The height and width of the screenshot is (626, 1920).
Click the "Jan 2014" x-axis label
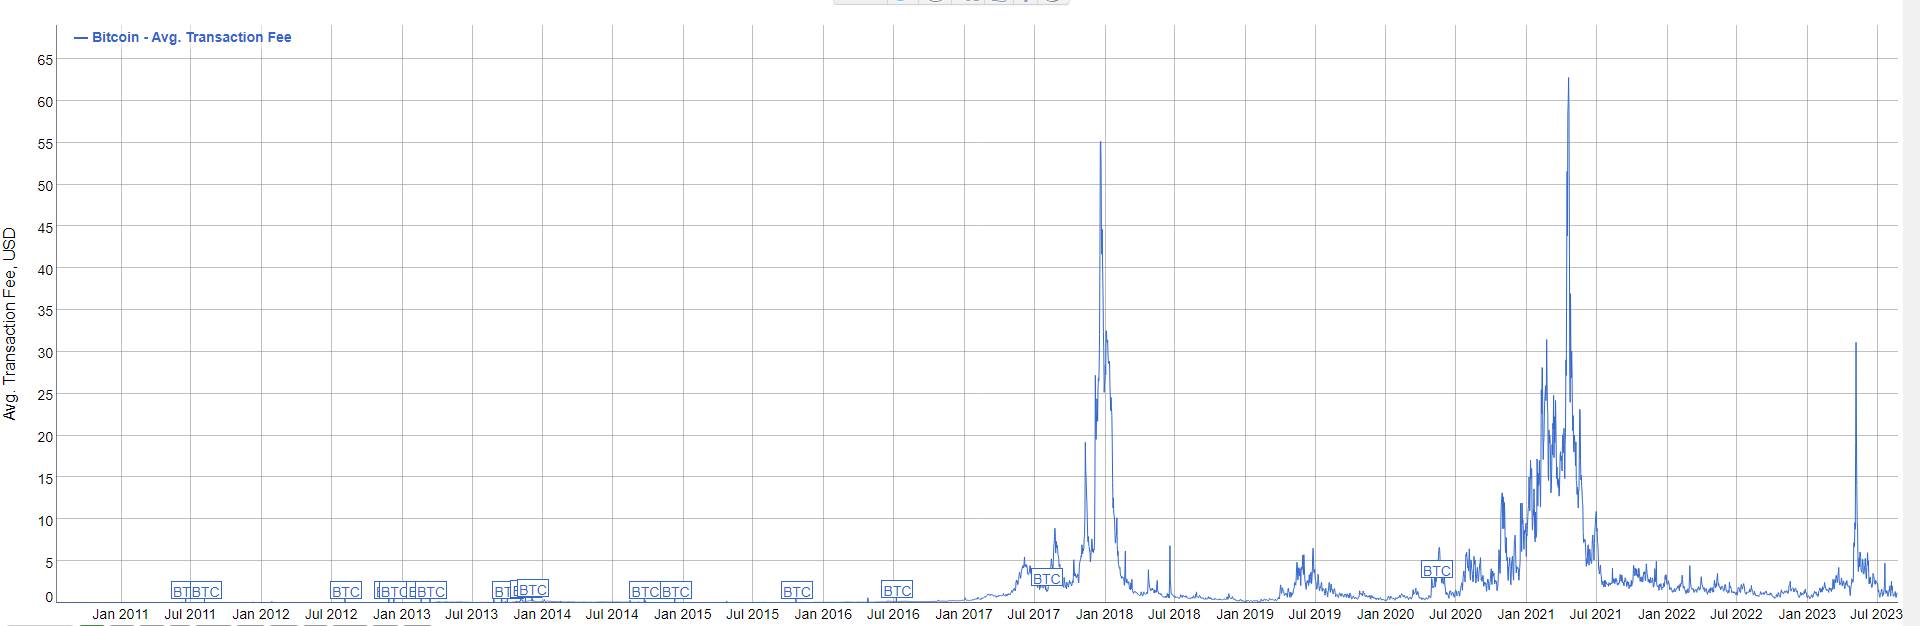click(542, 614)
